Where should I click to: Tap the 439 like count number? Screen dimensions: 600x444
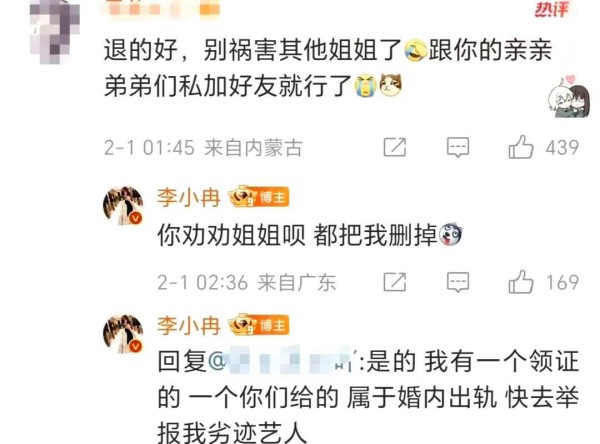pos(562,148)
